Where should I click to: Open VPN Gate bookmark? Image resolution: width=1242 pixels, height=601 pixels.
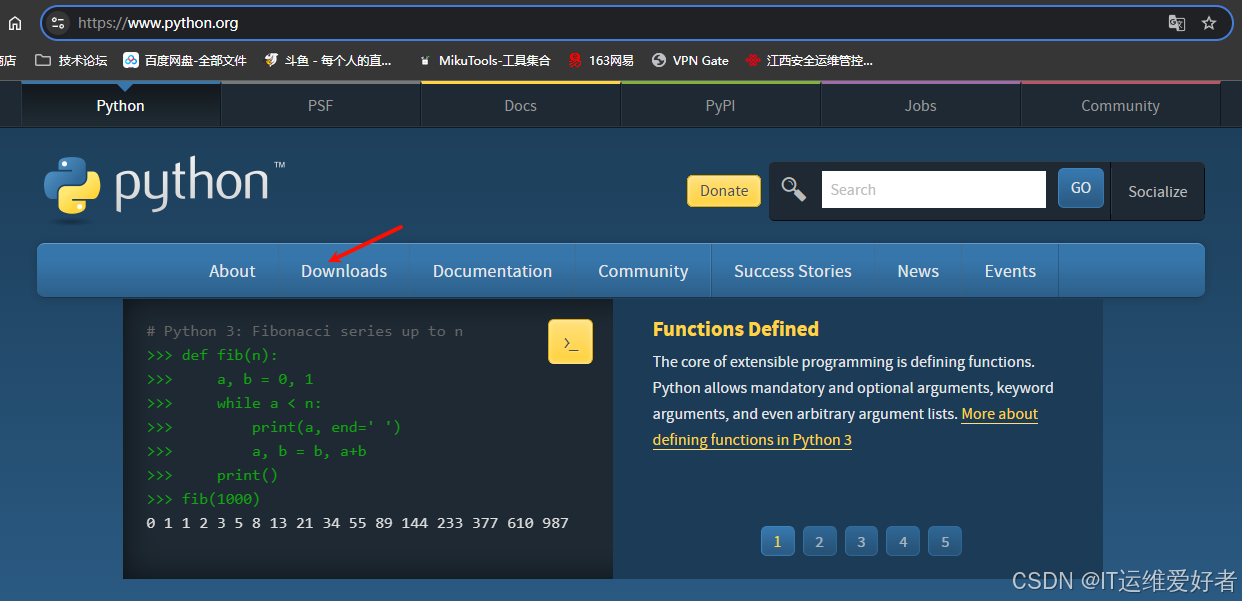tap(690, 60)
